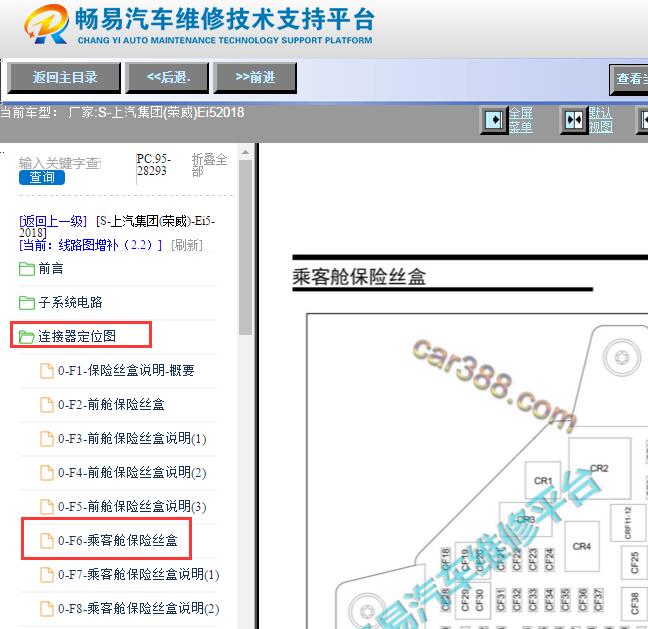The image size is (648, 629).
Task: Go back with the <<后退 button
Action: (168, 78)
